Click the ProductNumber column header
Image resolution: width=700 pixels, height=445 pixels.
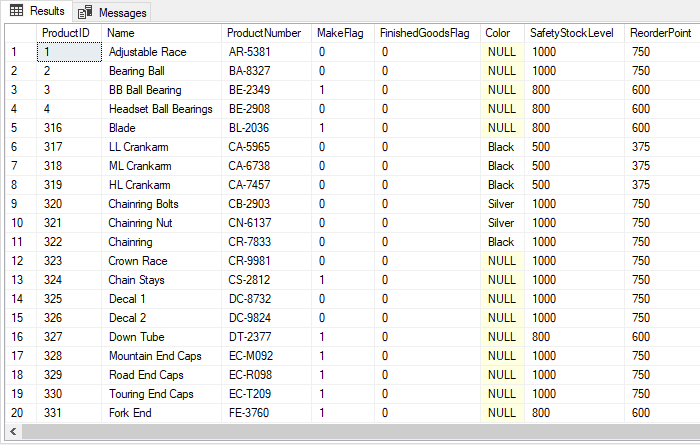click(265, 33)
